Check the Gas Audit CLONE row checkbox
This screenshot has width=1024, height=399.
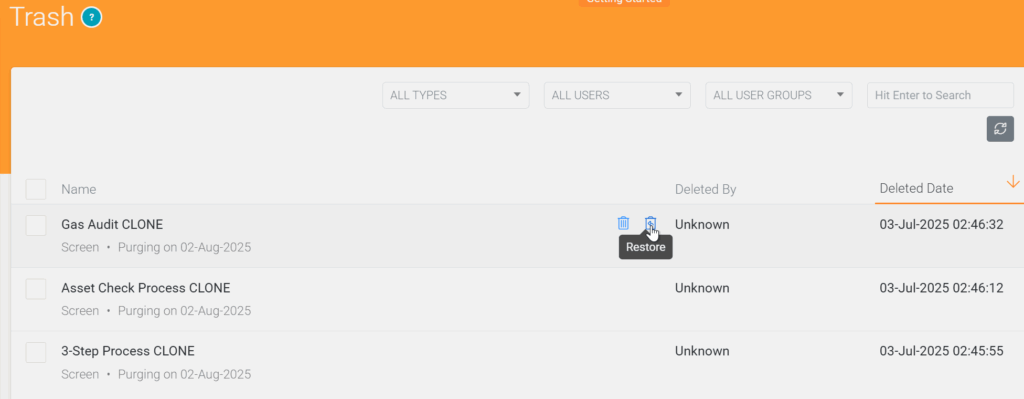[x=36, y=225]
